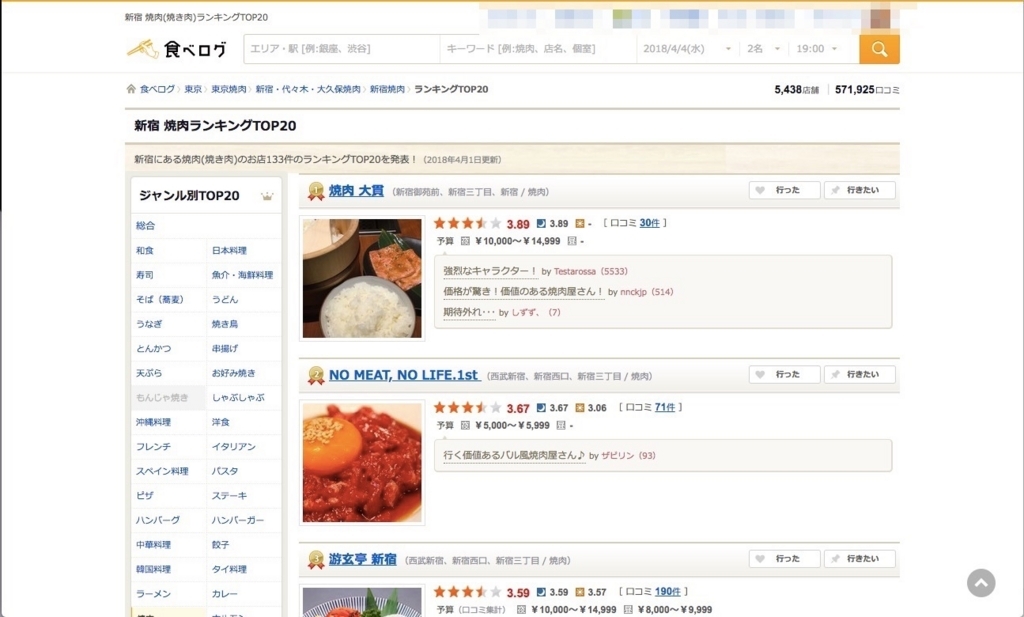The width and height of the screenshot is (1024, 617).
Task: Mark NO MEAT, NO LIFE.1st as 行きたい
Action: 859,374
